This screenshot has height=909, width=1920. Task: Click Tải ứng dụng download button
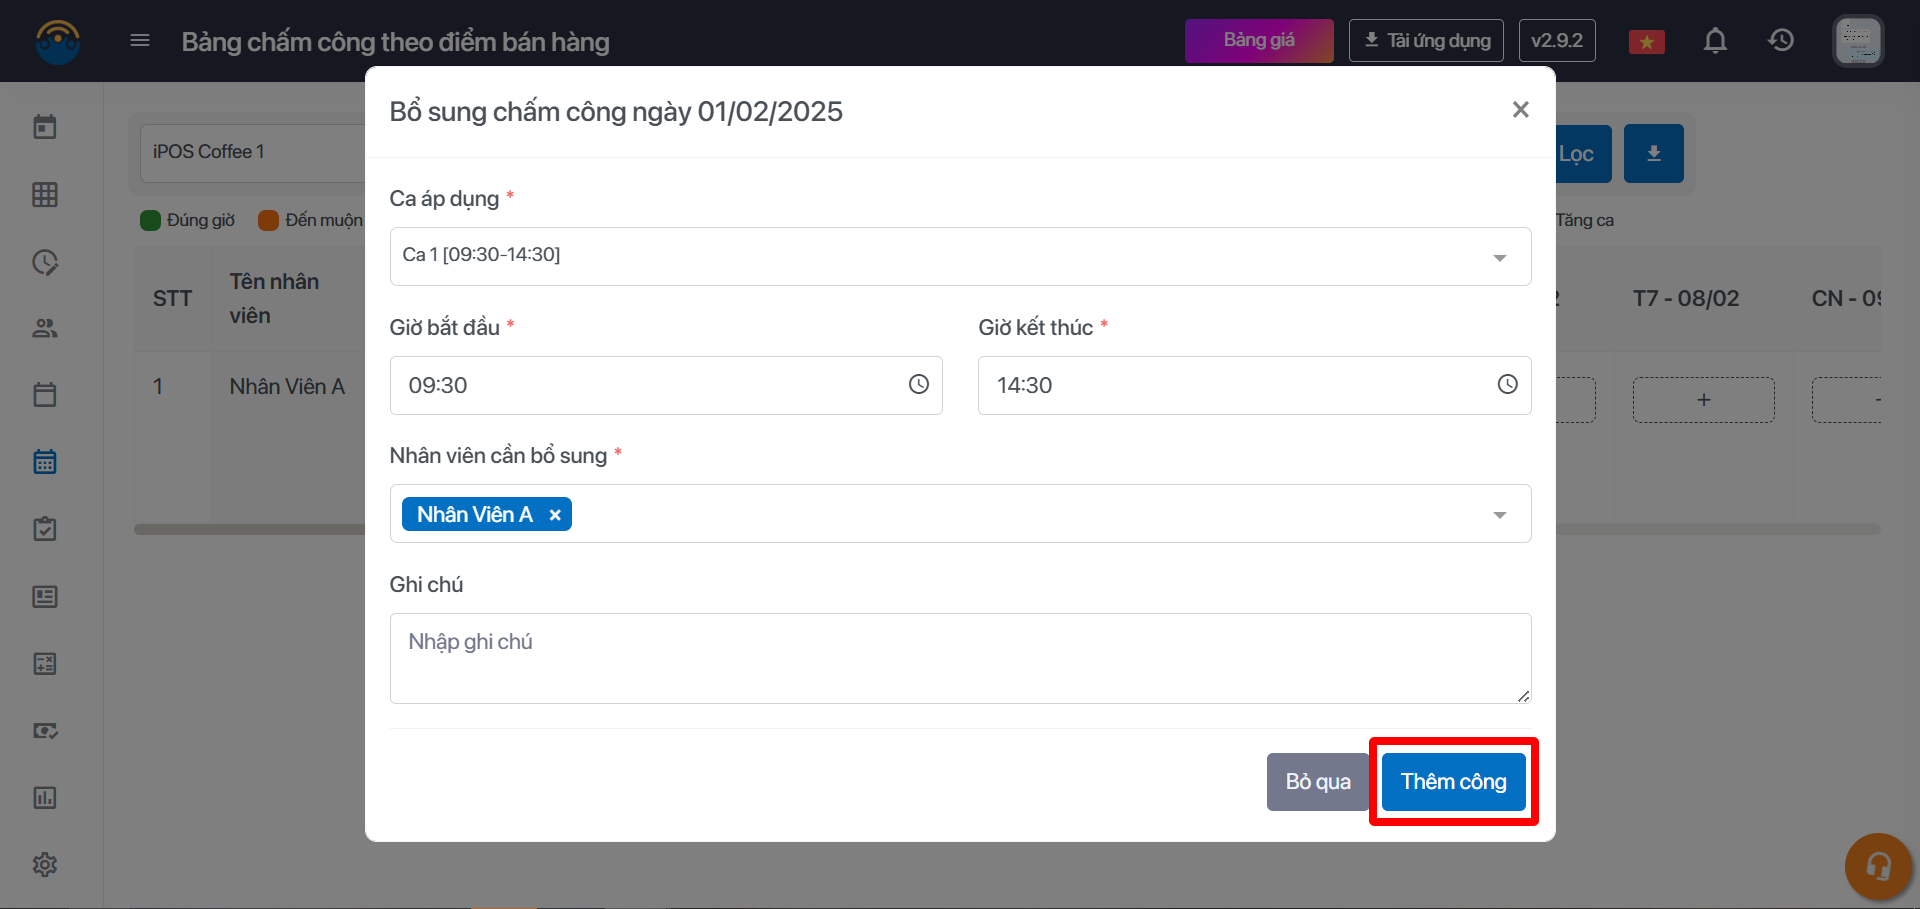(x=1426, y=41)
